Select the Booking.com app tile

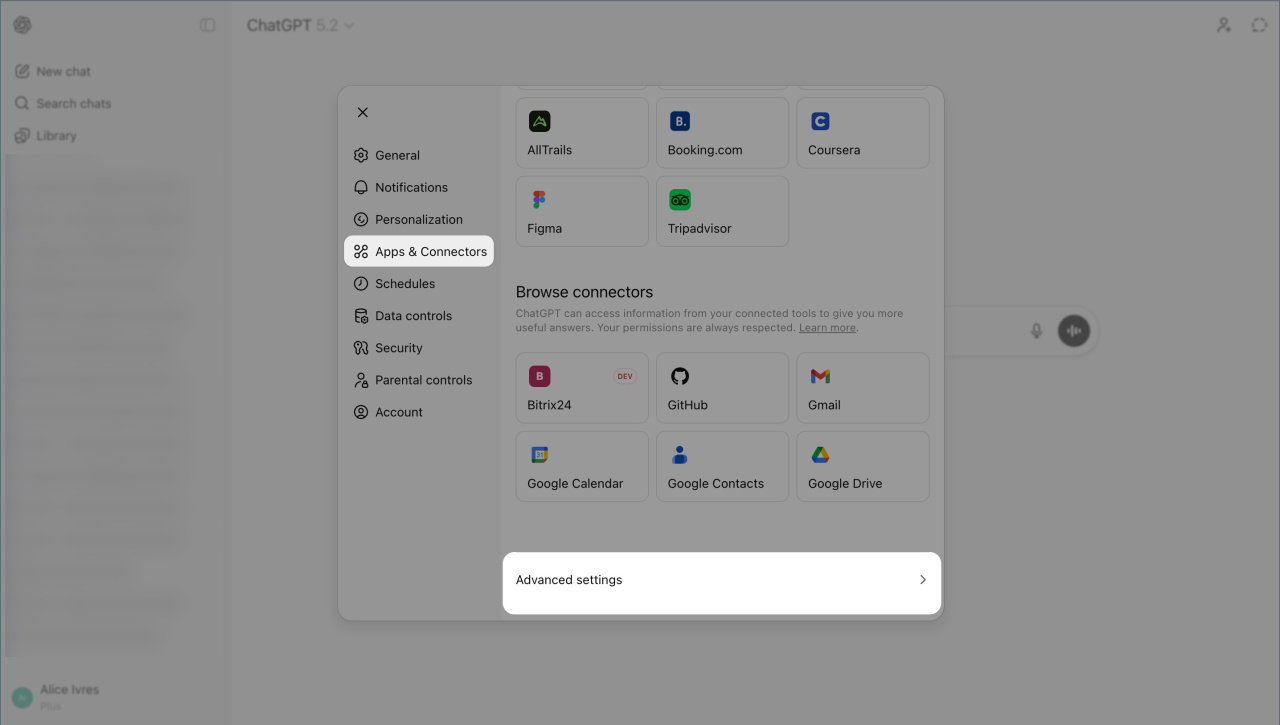point(722,133)
